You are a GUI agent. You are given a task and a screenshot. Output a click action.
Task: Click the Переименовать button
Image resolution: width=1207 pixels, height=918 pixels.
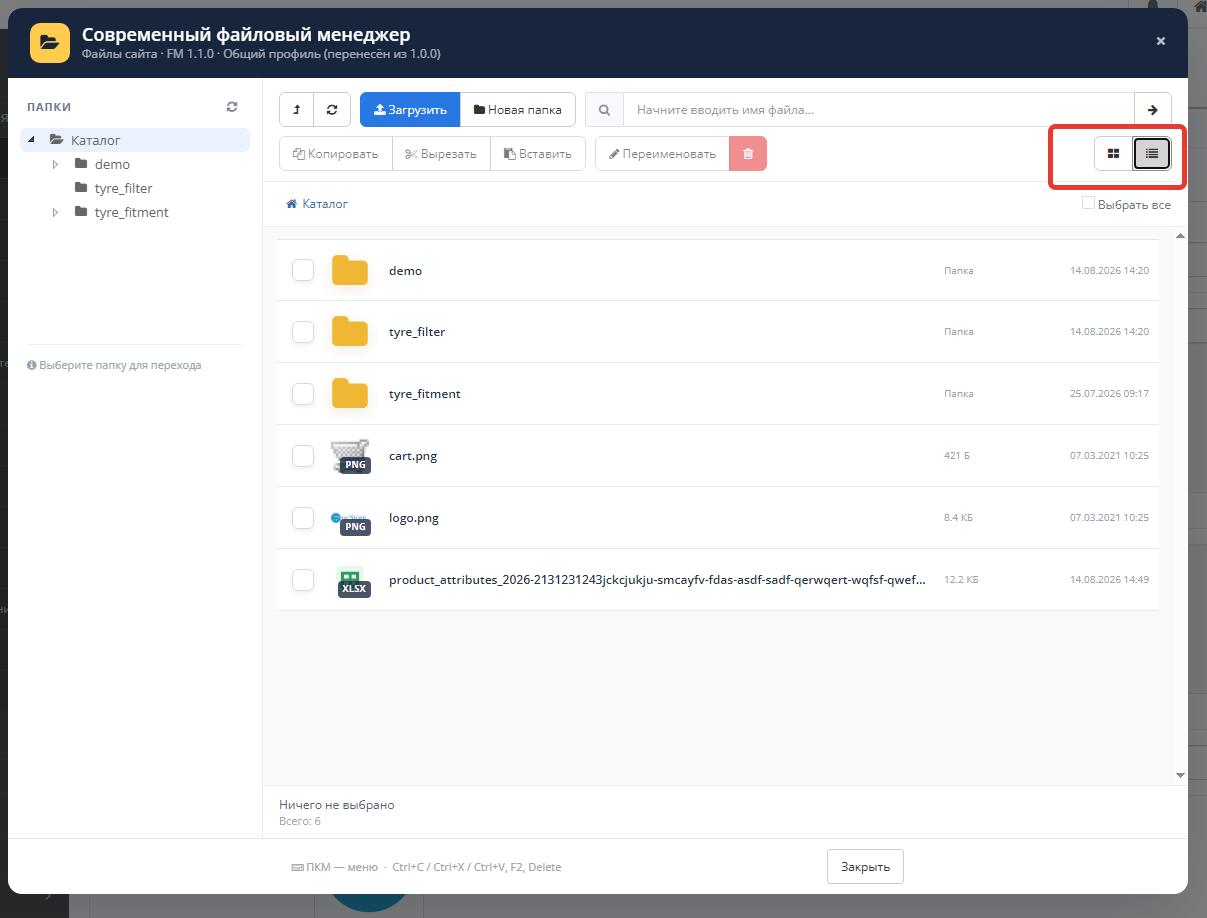[662, 154]
